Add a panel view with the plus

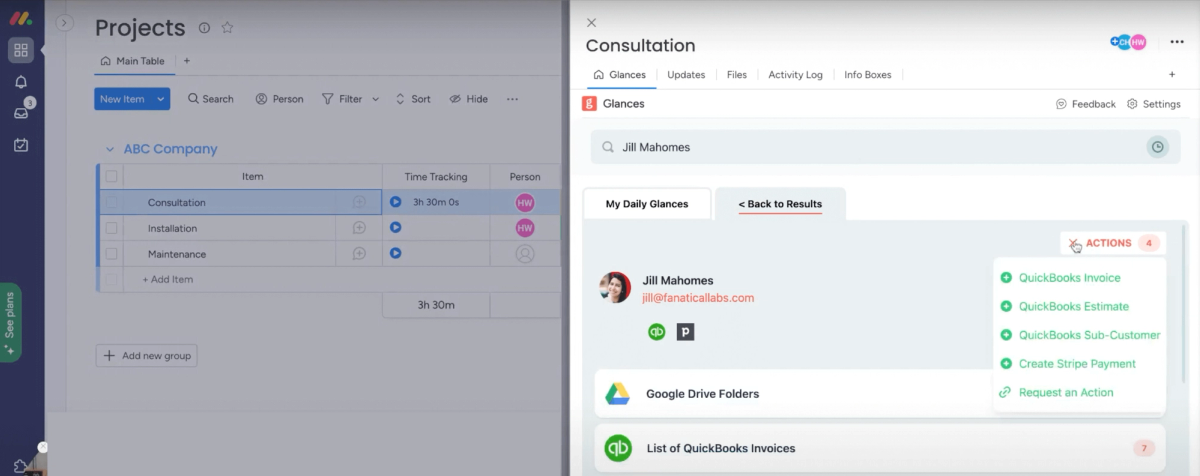coord(1172,75)
